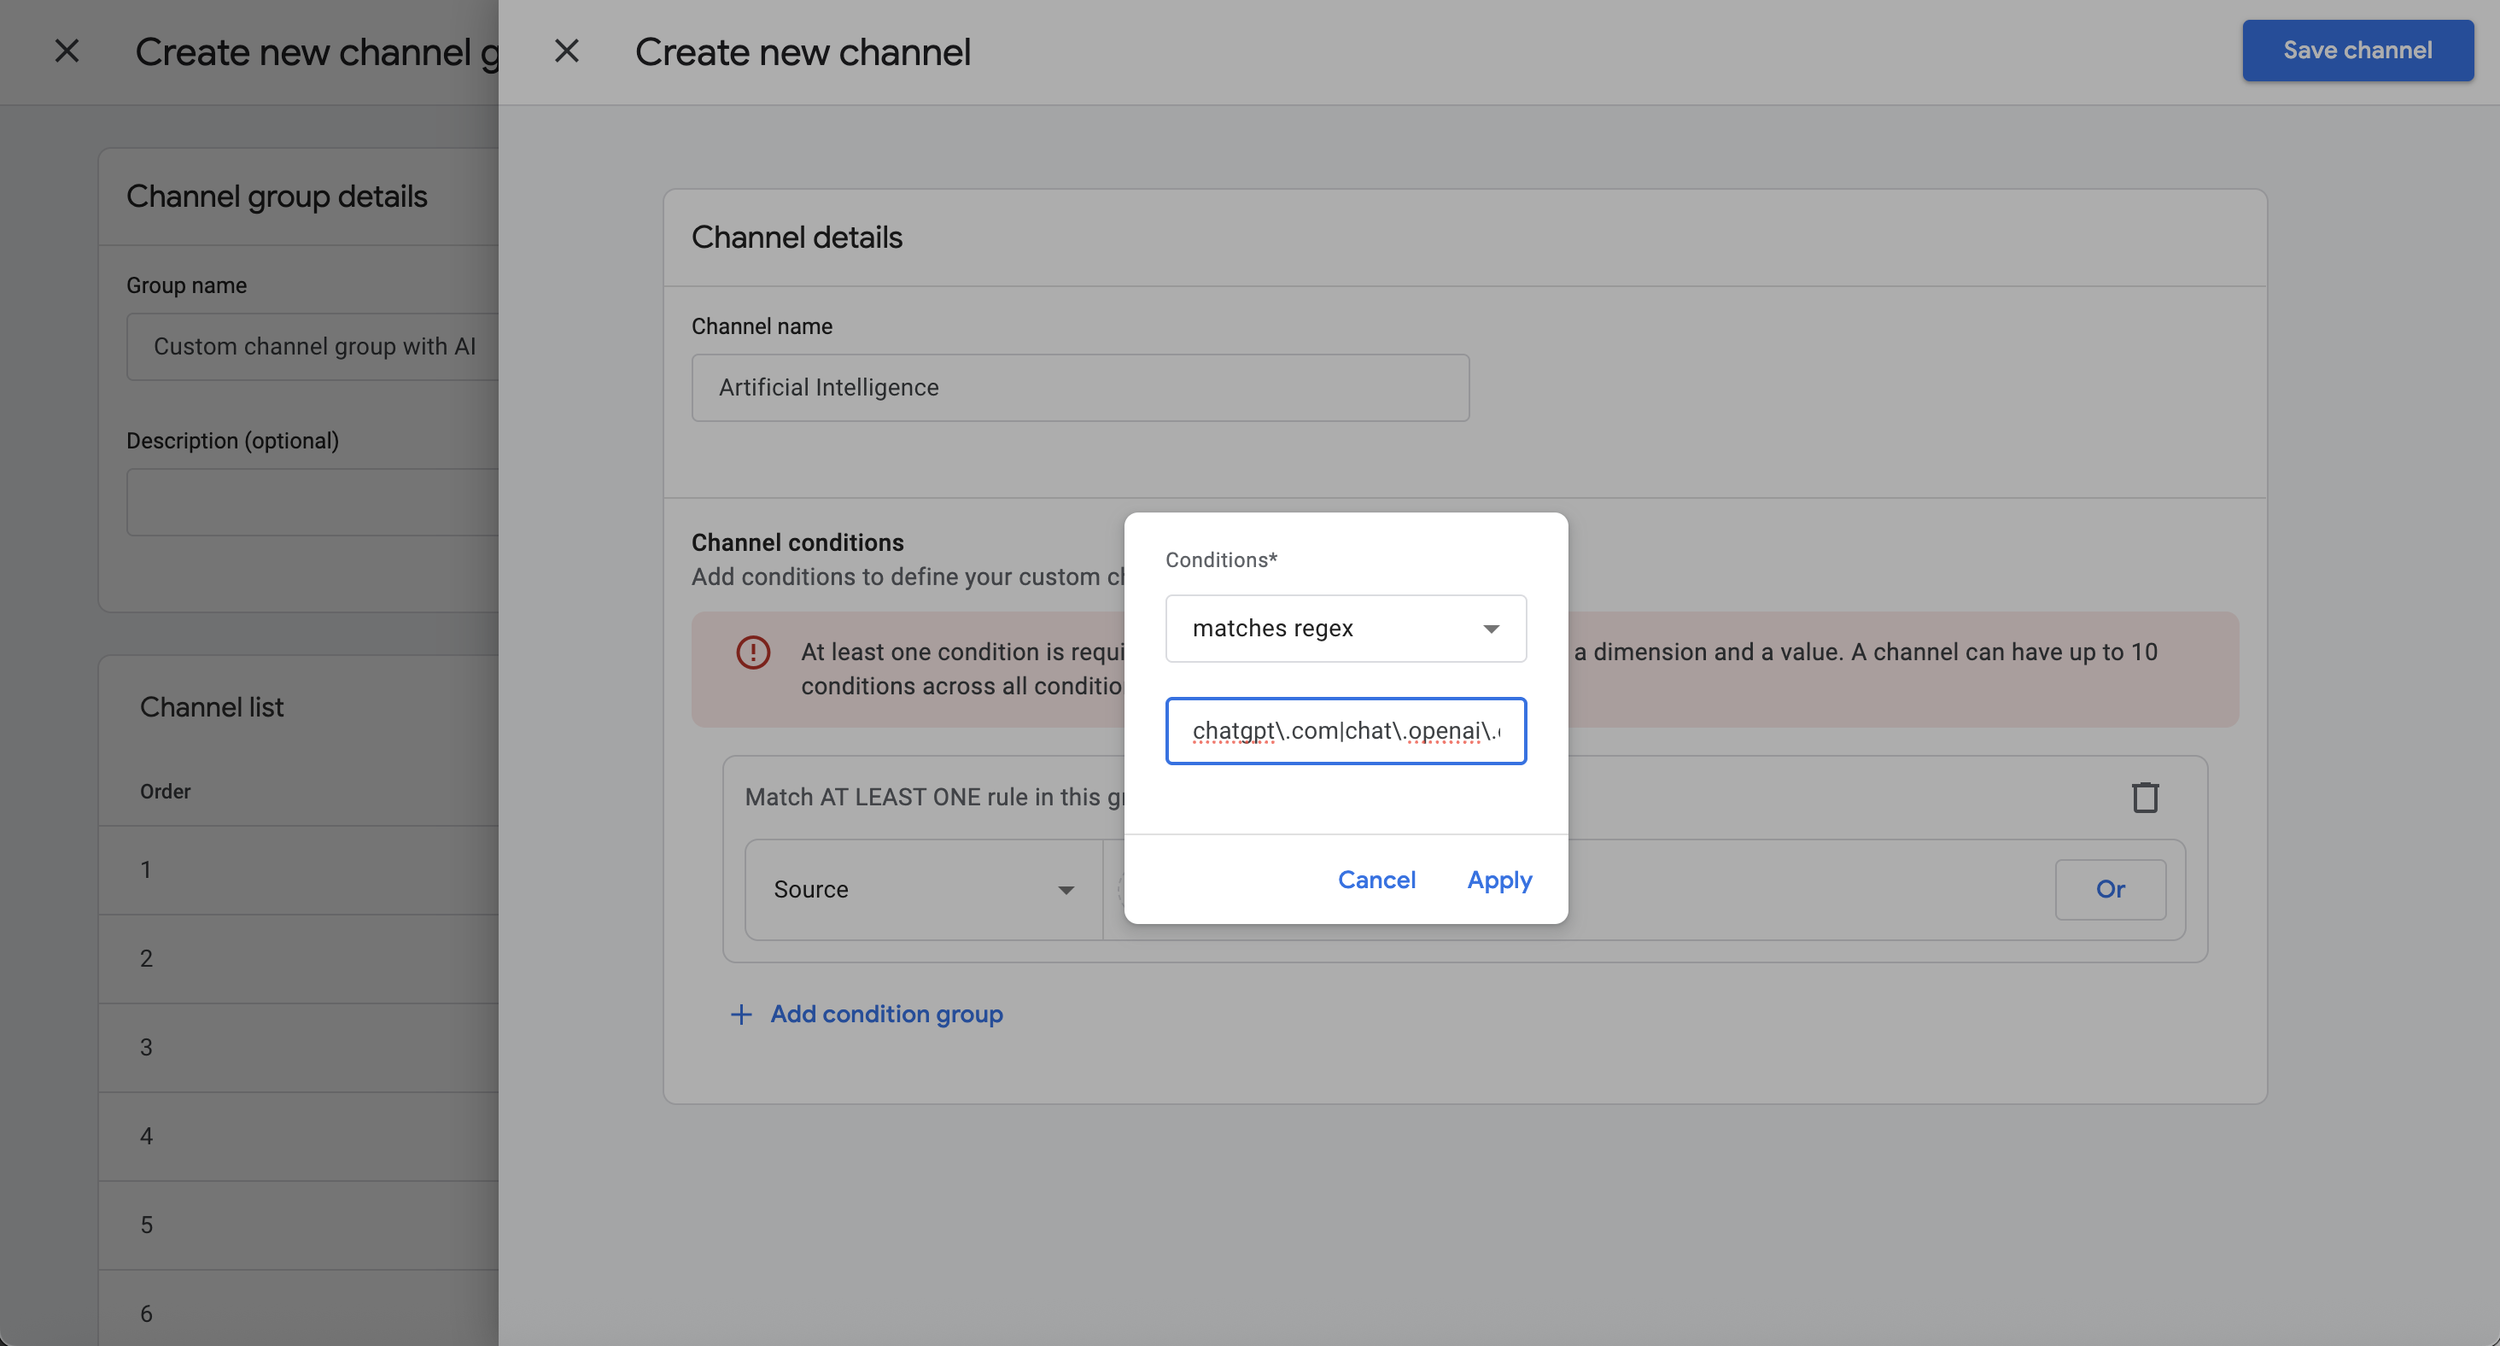Close the Create new channel panel
2500x1346 pixels.
pos(566,51)
